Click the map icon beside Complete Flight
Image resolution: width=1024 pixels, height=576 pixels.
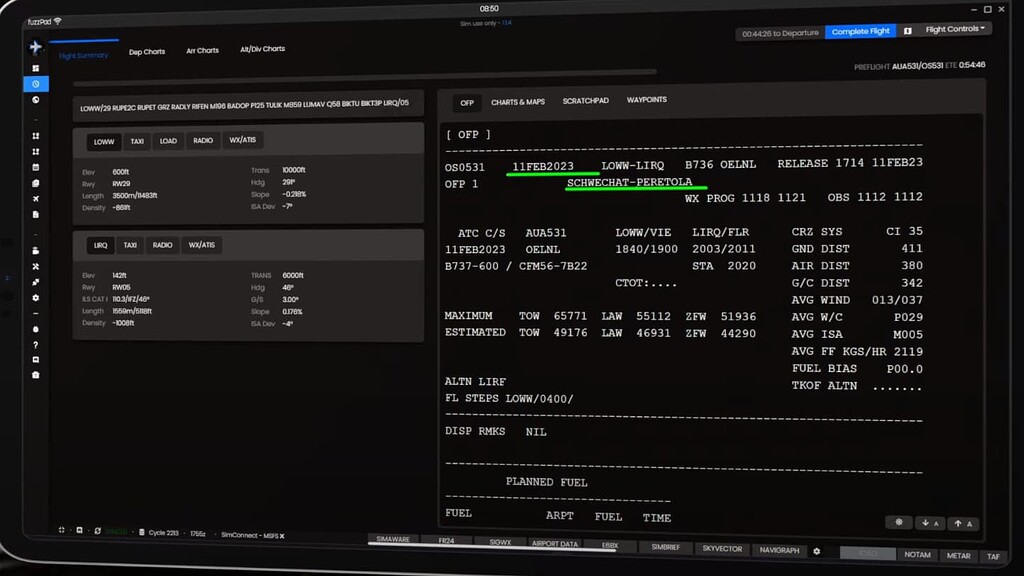pos(907,31)
